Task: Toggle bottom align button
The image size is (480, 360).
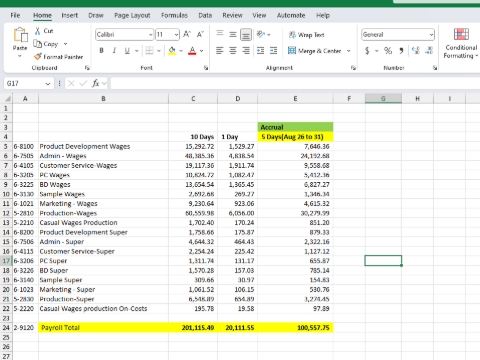Action: click(x=246, y=34)
